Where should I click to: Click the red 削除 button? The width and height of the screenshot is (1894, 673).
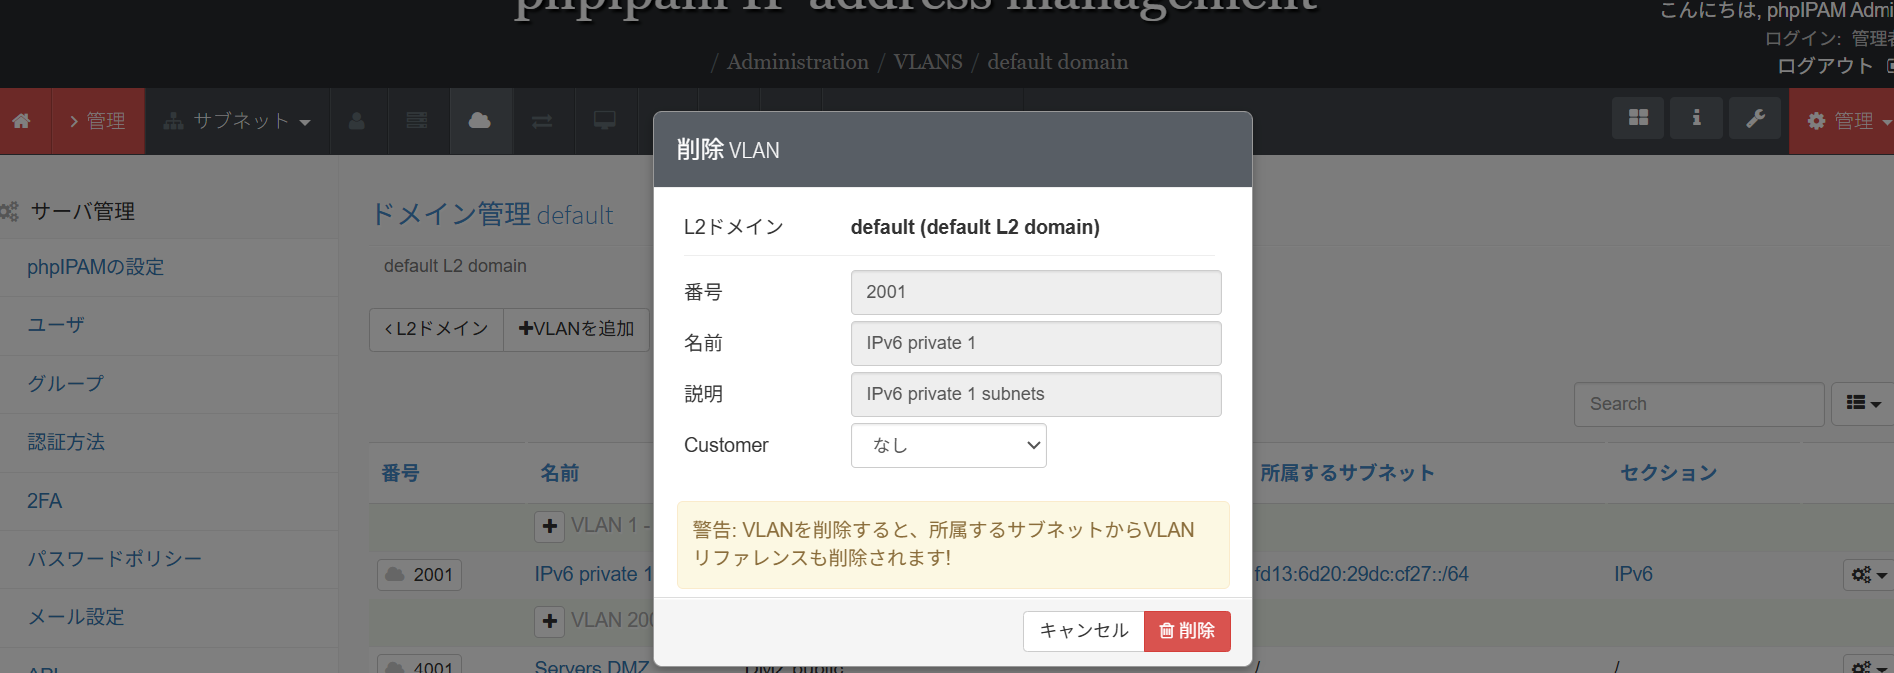[x=1187, y=631]
